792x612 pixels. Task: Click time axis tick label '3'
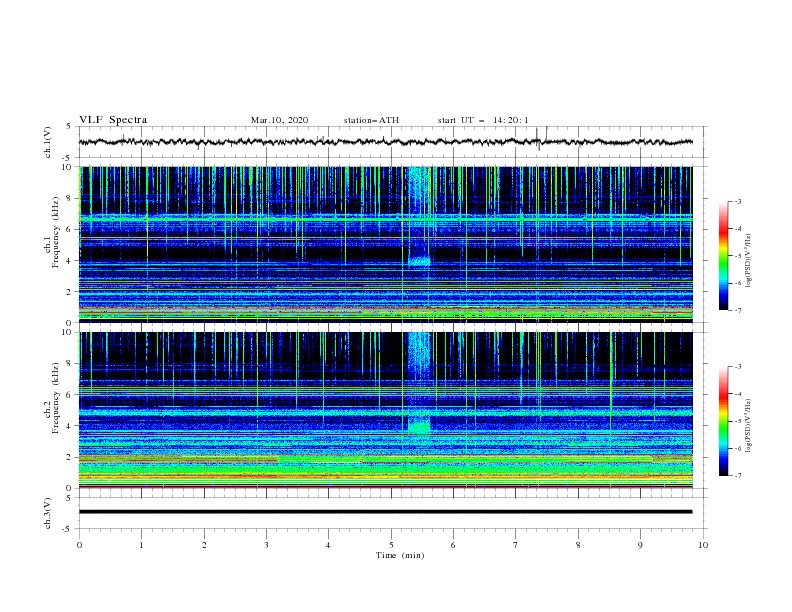pyautogui.click(x=266, y=545)
